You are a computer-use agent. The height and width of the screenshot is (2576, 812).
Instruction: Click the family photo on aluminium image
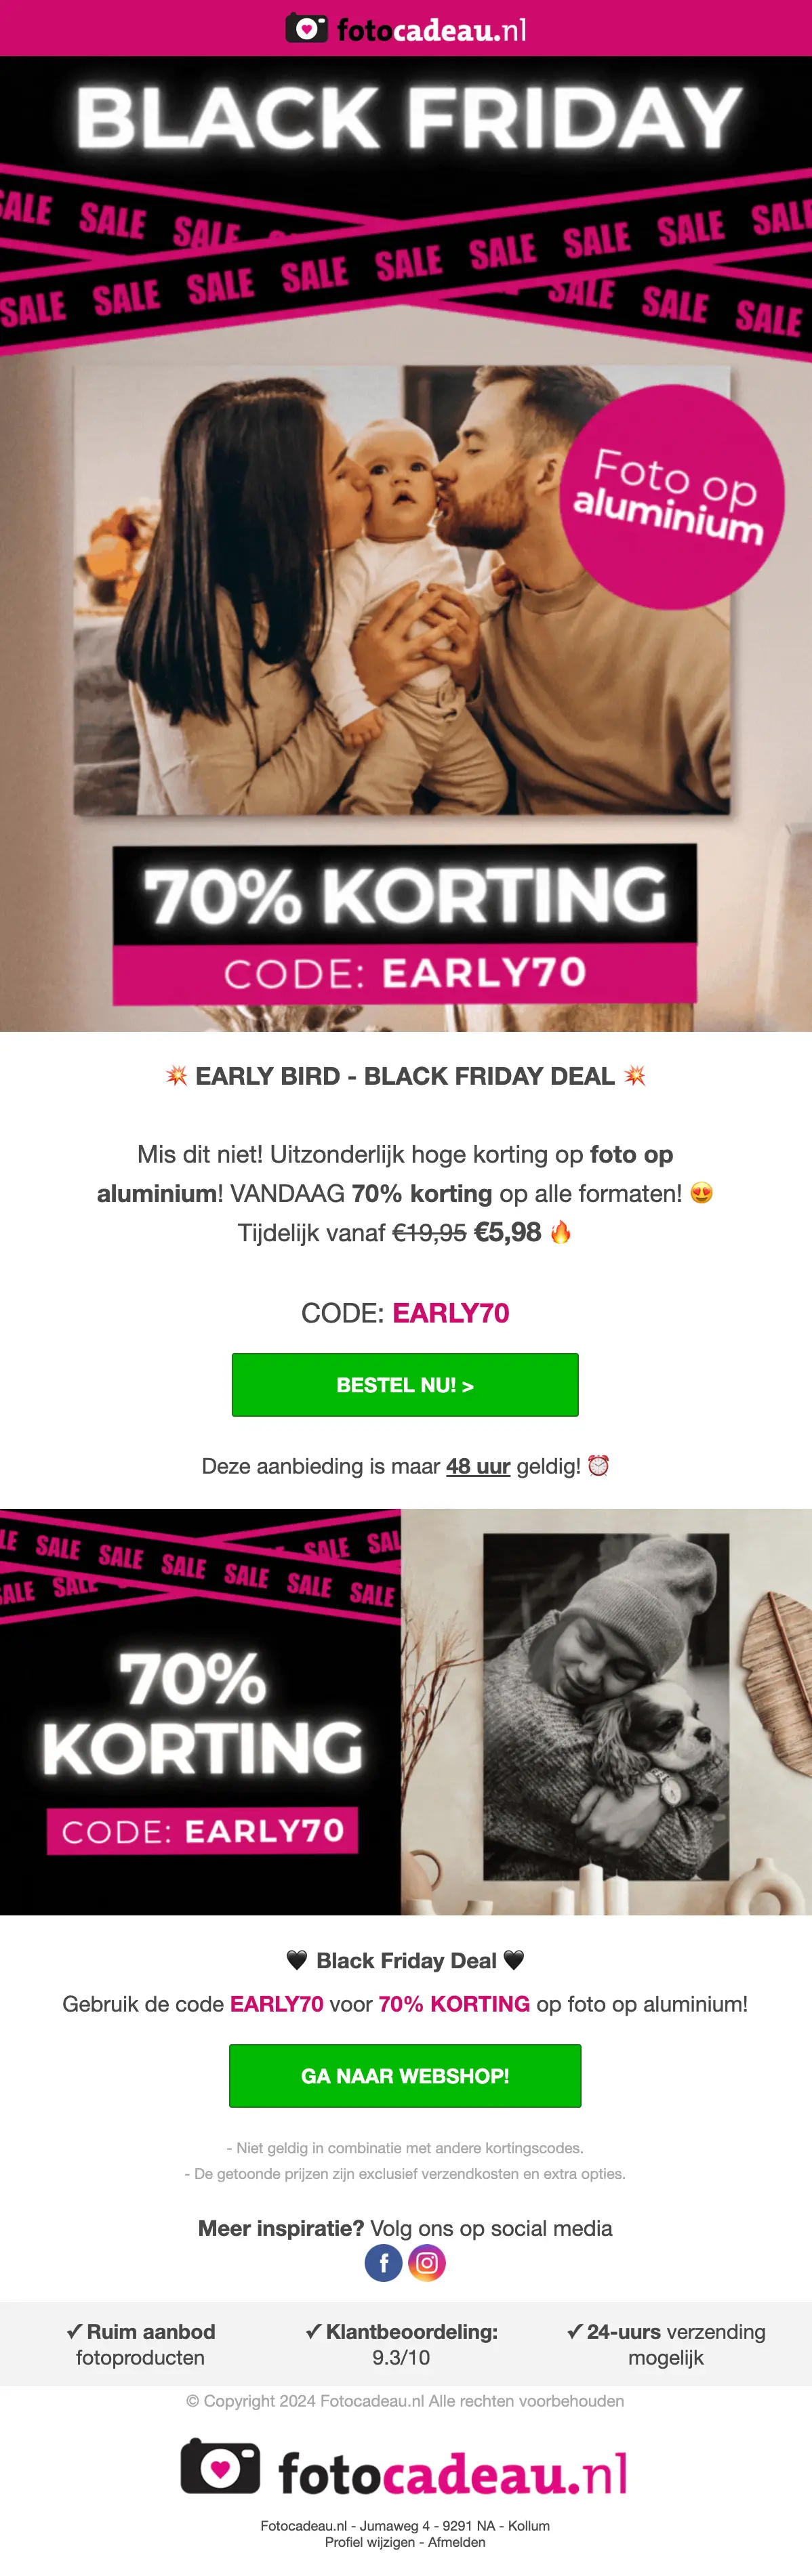[x=402, y=590]
